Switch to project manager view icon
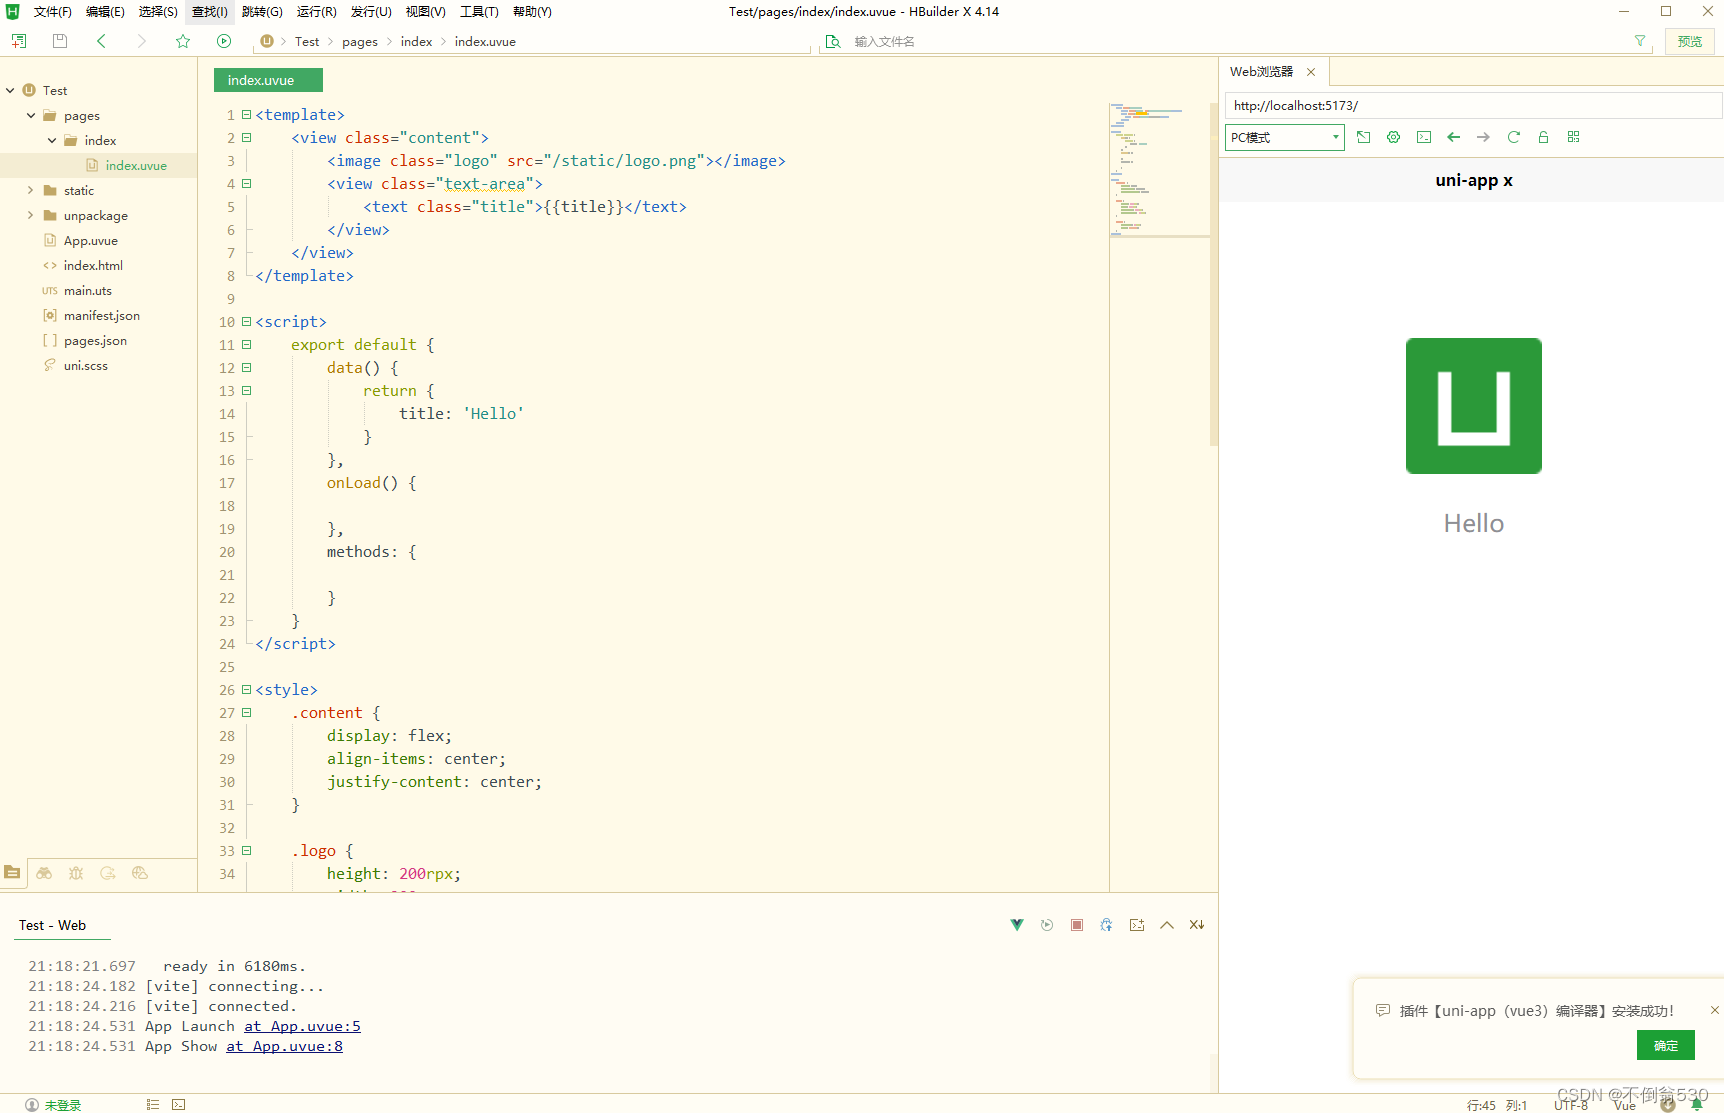This screenshot has width=1724, height=1113. pos(12,872)
